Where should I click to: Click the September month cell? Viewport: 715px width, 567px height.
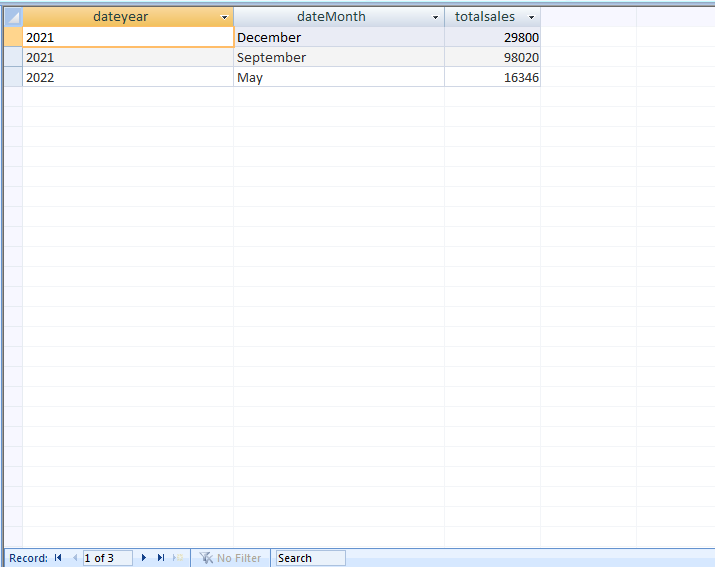[339, 57]
